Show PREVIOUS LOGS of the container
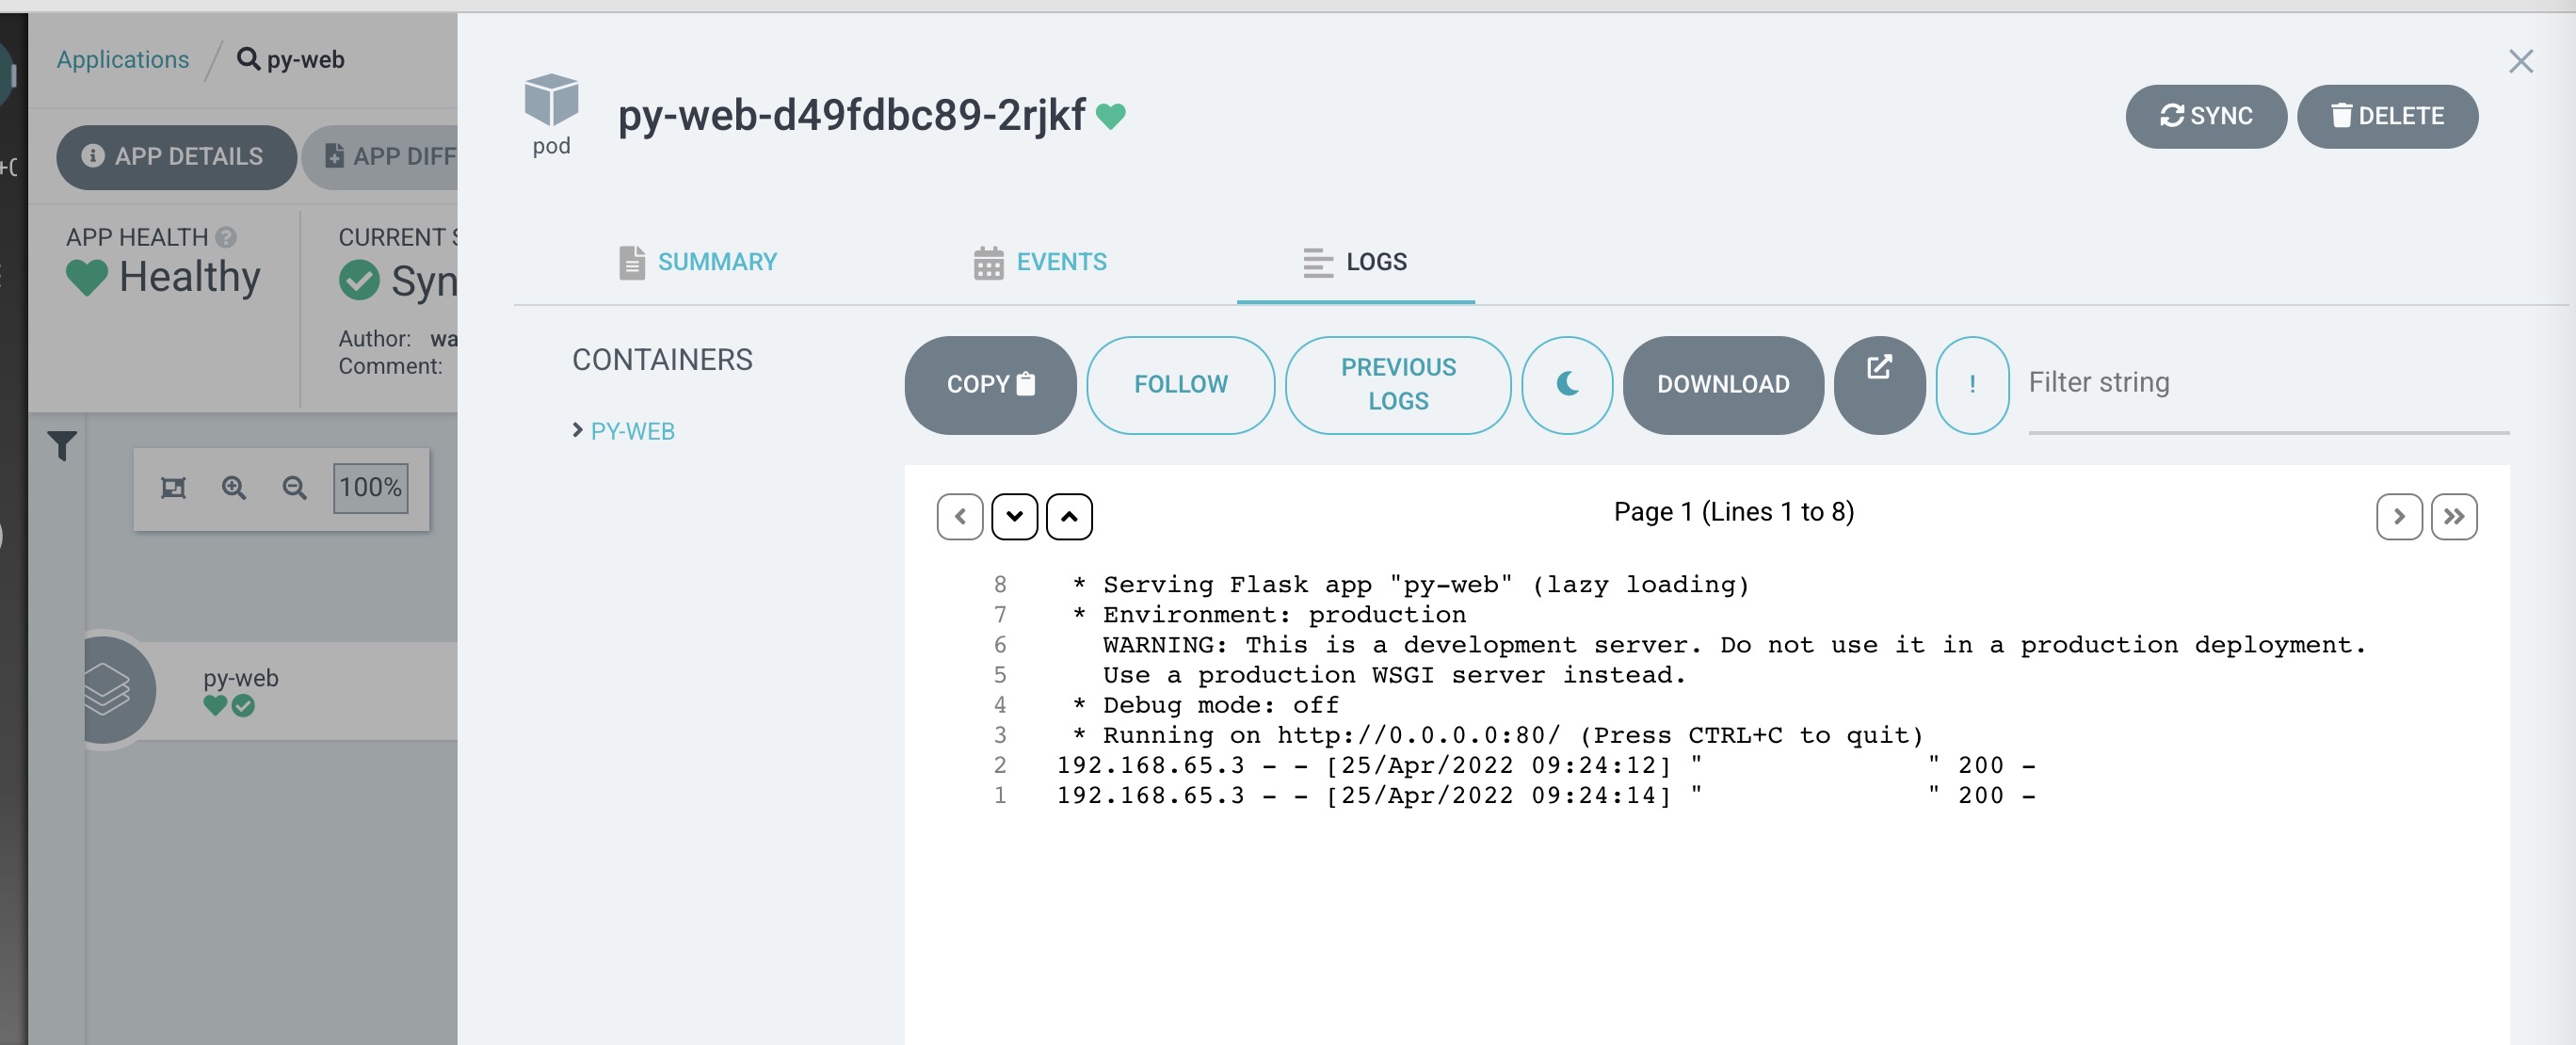Screen dimensions: 2576x1045 (x=1398, y=385)
